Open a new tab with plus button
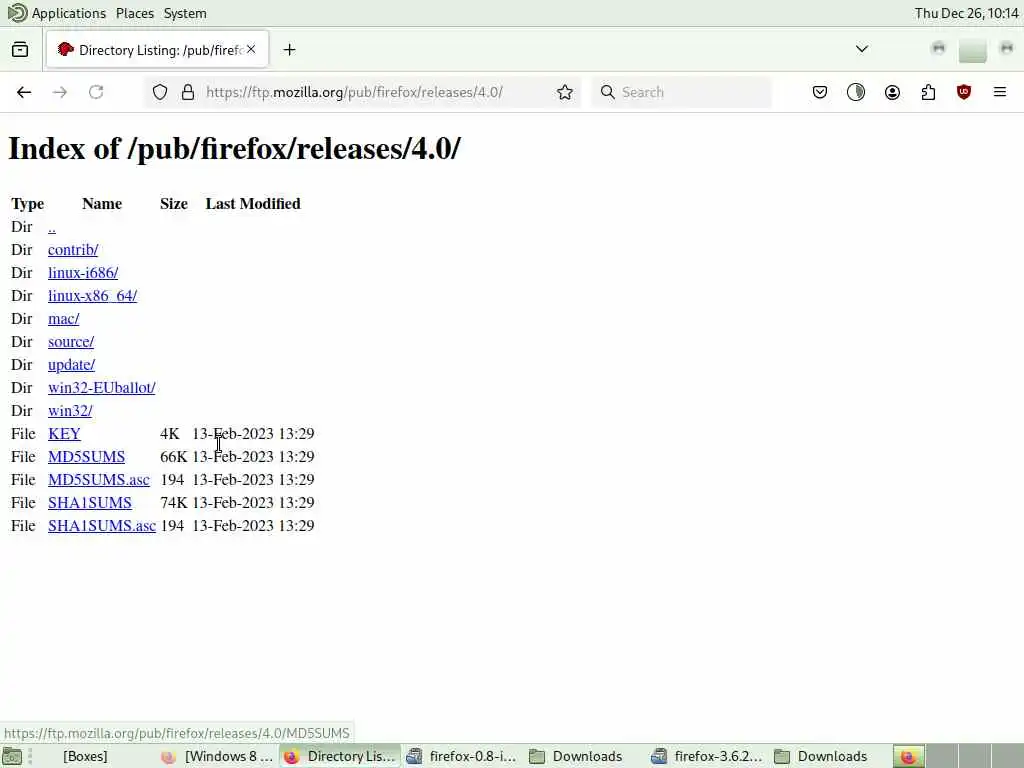 pos(289,50)
